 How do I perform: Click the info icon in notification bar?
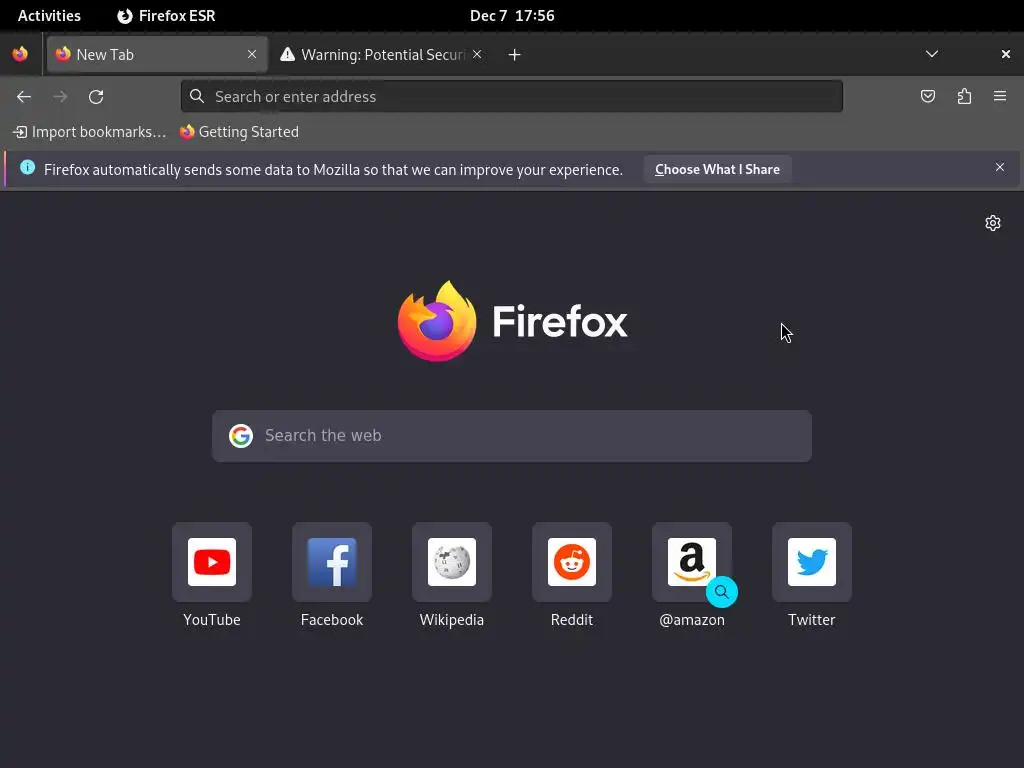pyautogui.click(x=27, y=167)
